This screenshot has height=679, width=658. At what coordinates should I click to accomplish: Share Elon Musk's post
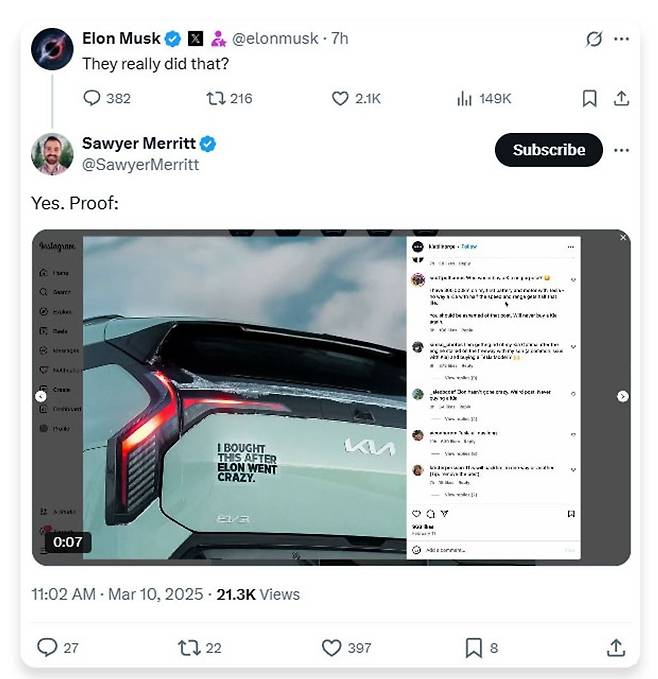coord(621,98)
